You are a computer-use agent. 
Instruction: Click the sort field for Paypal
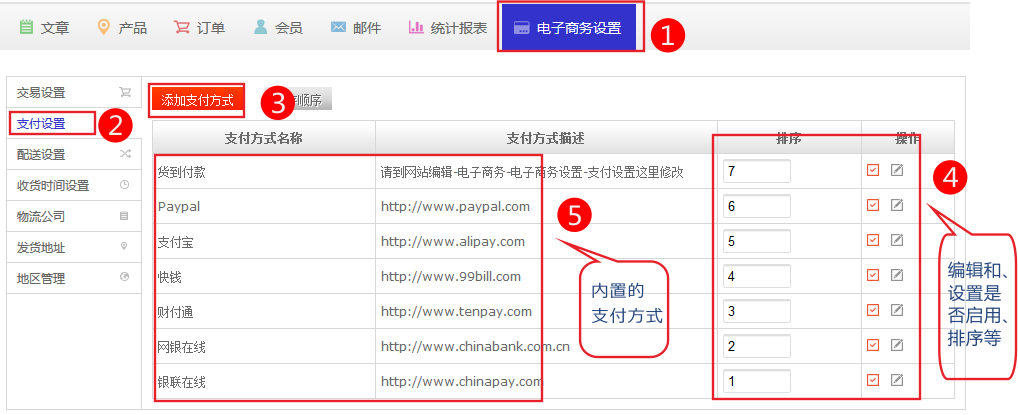756,206
